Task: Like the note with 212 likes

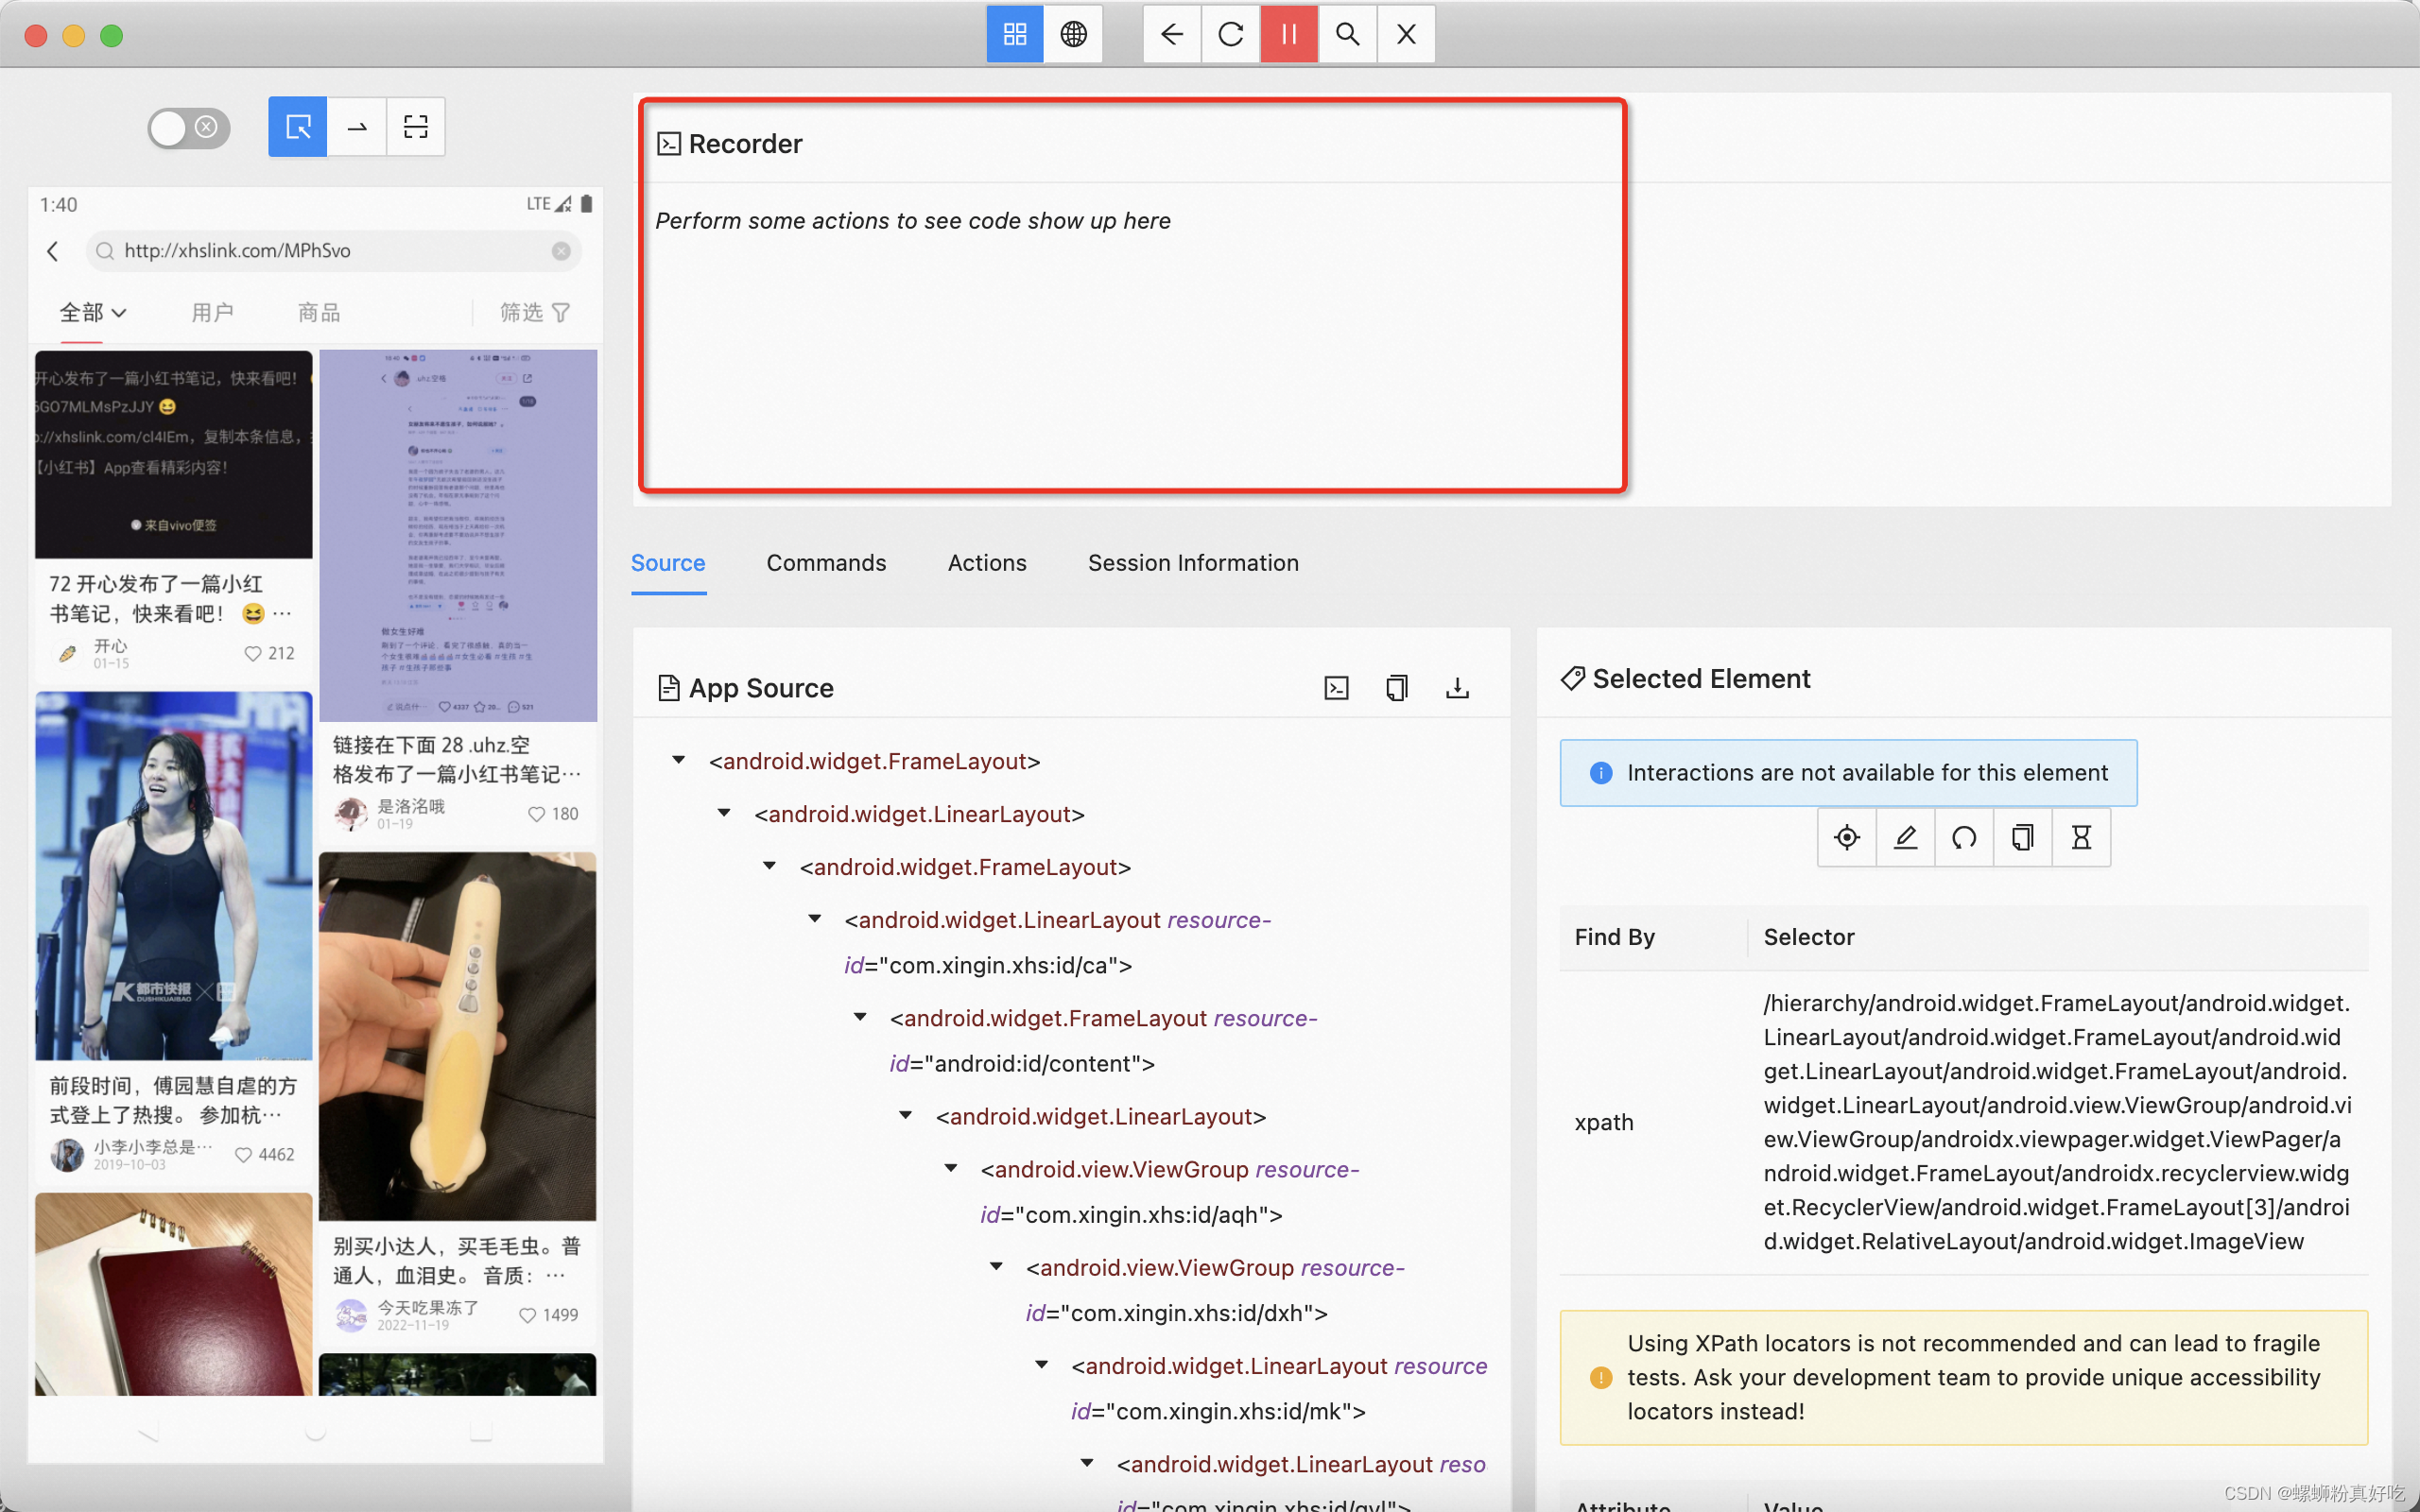Action: [253, 654]
